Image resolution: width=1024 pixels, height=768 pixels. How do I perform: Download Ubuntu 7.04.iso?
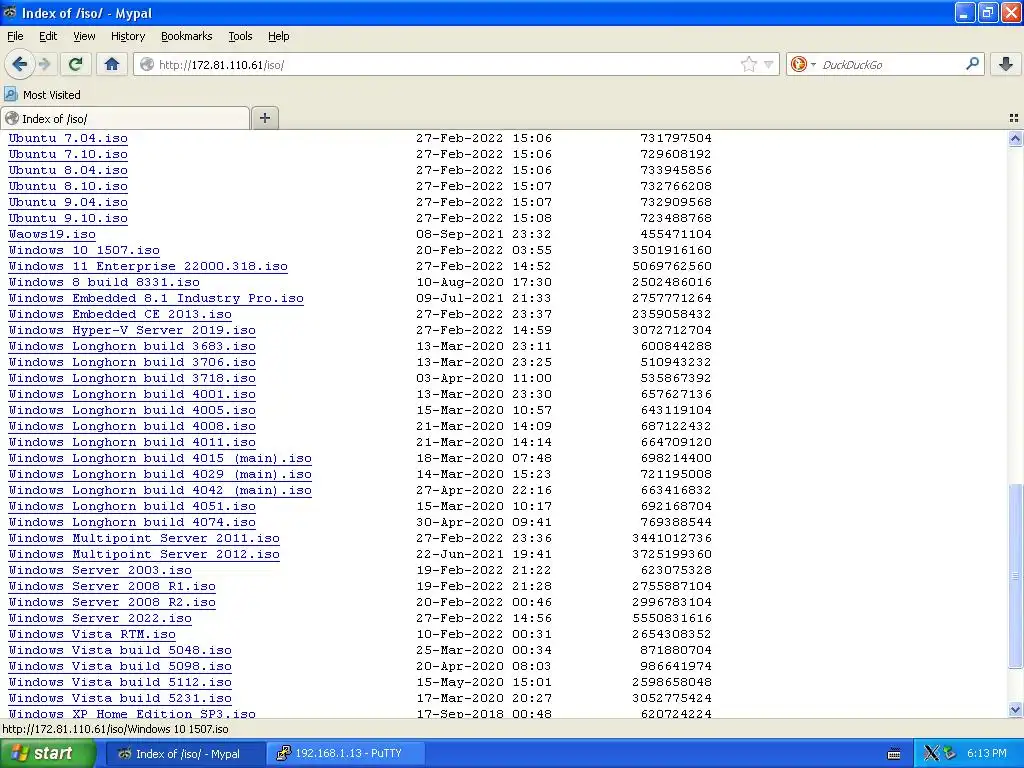[68, 138]
